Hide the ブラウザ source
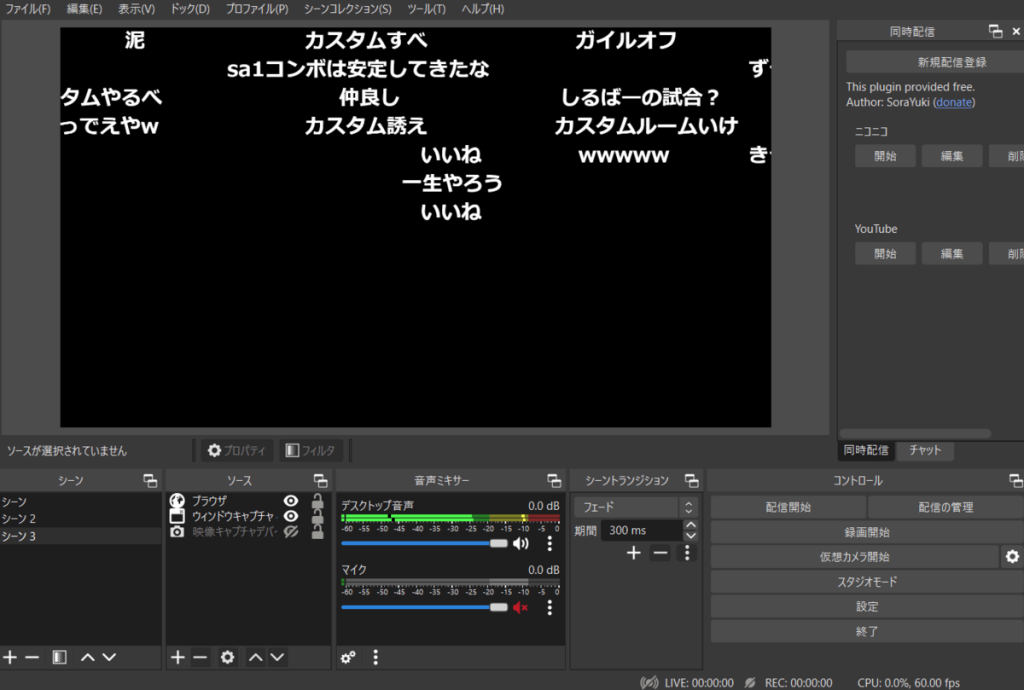The image size is (1024, 690). (291, 501)
